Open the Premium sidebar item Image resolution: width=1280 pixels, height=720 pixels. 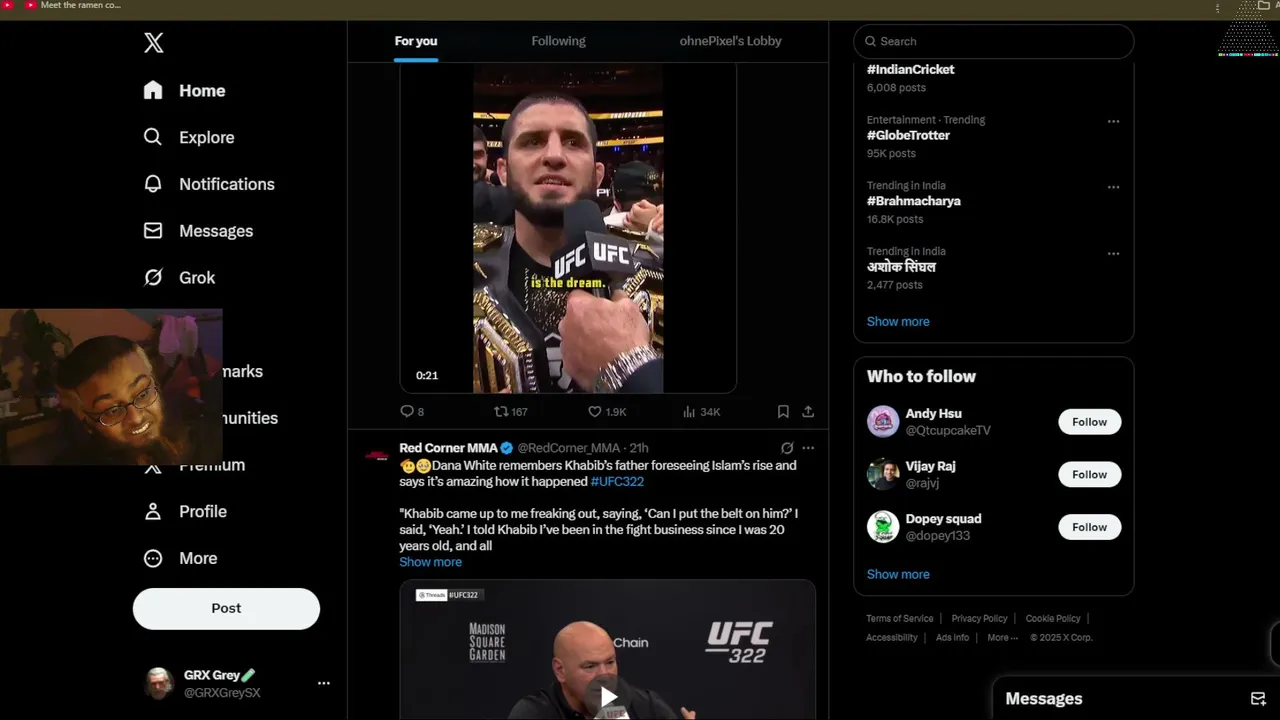tap(194, 465)
